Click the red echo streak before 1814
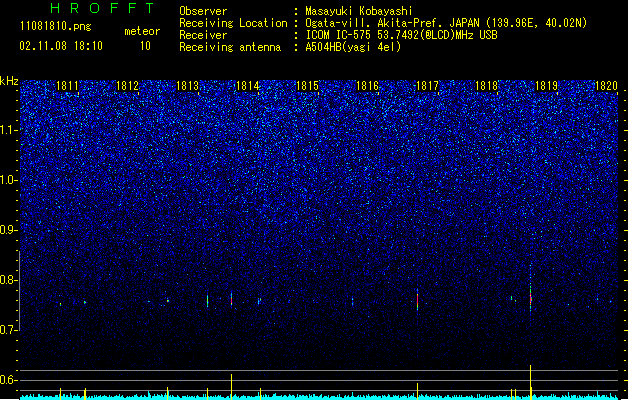The width and height of the screenshot is (629, 400). [231, 299]
